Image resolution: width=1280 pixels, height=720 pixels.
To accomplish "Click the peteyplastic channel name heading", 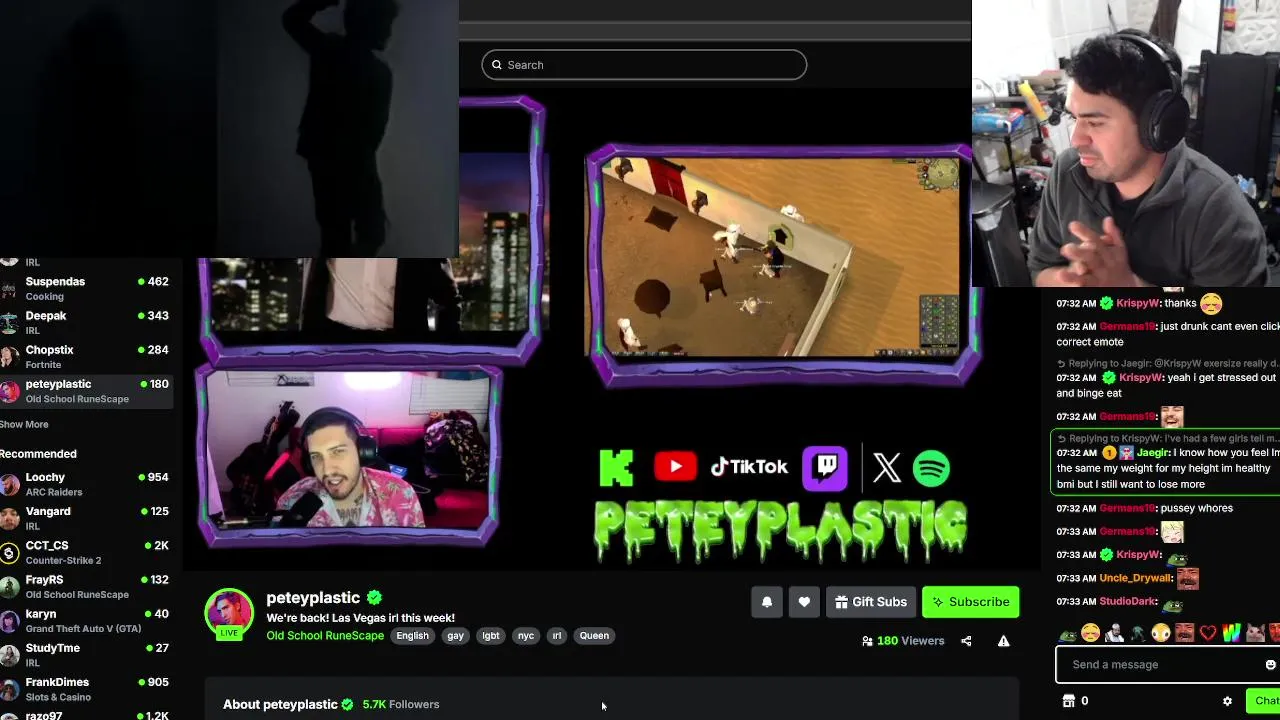I will pyautogui.click(x=313, y=598).
